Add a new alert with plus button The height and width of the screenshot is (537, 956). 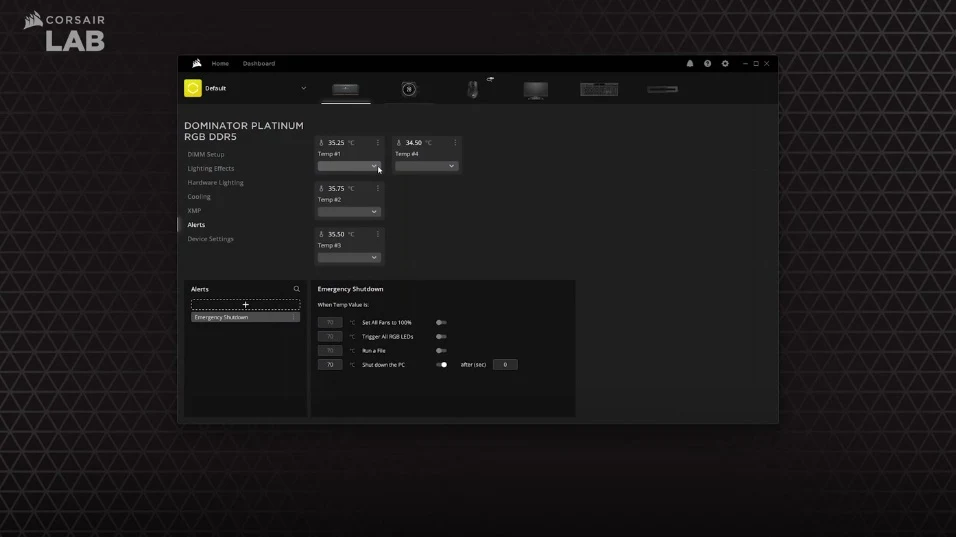click(x=246, y=304)
